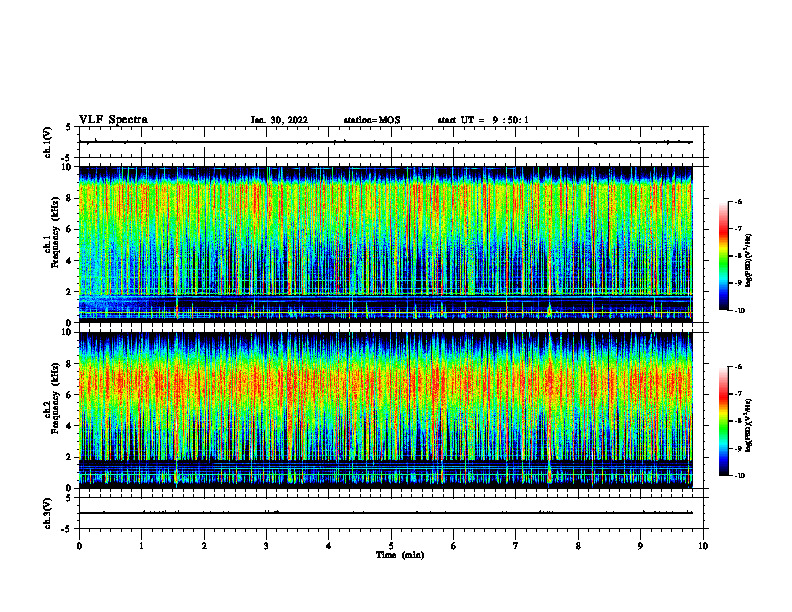Click time axis tick label "1"
792x612 pixels.
[x=141, y=546]
